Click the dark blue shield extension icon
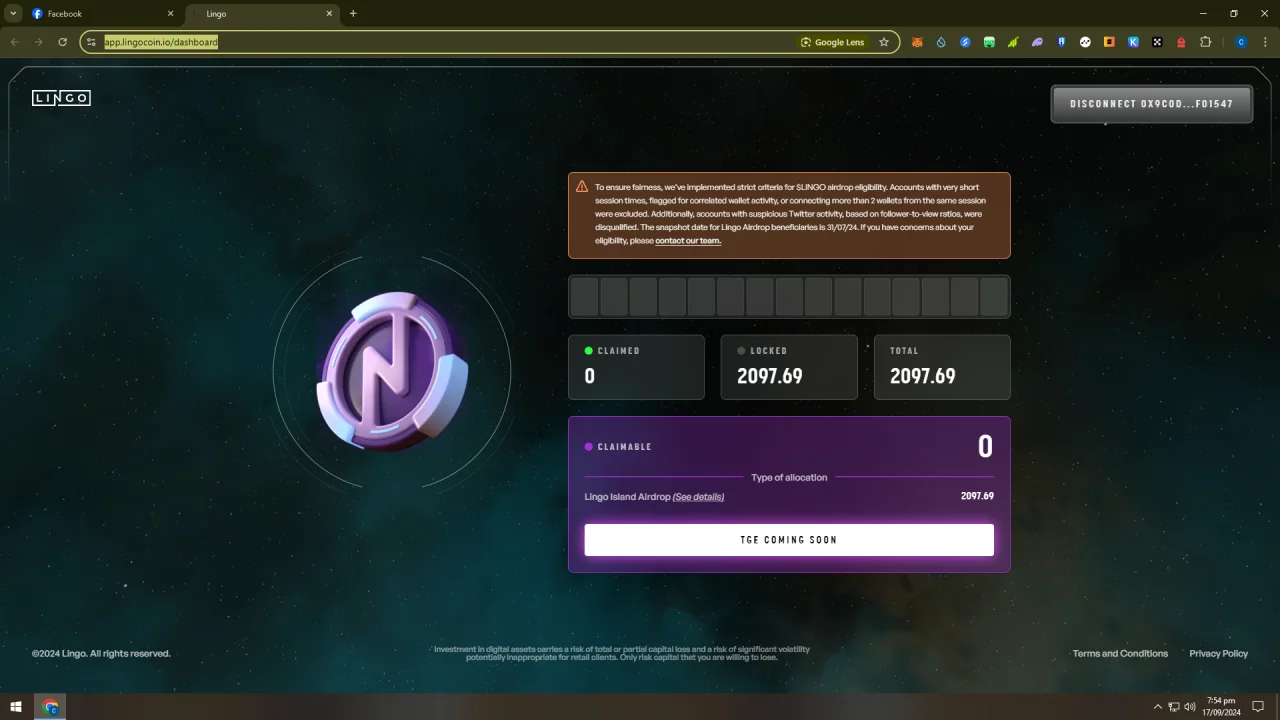 tap(1061, 42)
